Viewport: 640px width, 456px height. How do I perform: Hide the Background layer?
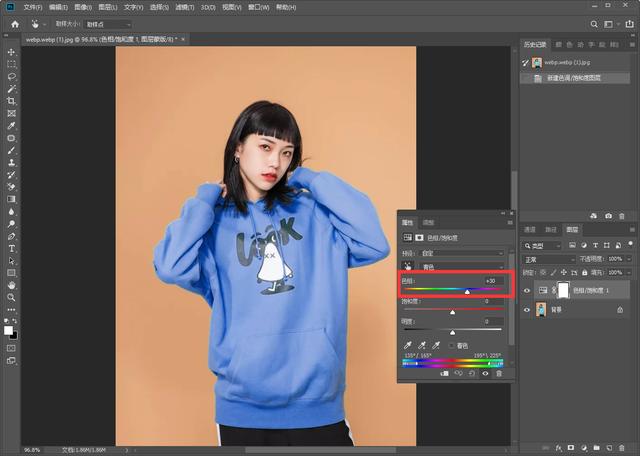(527, 310)
